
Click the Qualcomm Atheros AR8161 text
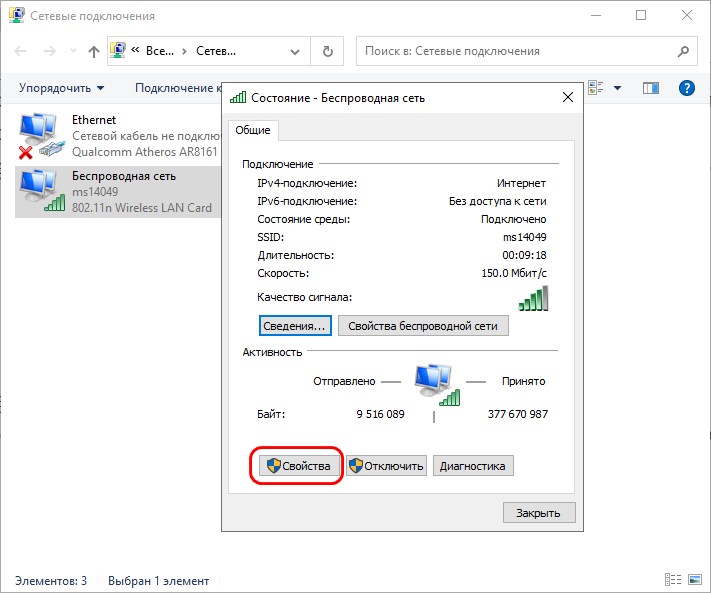coord(145,151)
